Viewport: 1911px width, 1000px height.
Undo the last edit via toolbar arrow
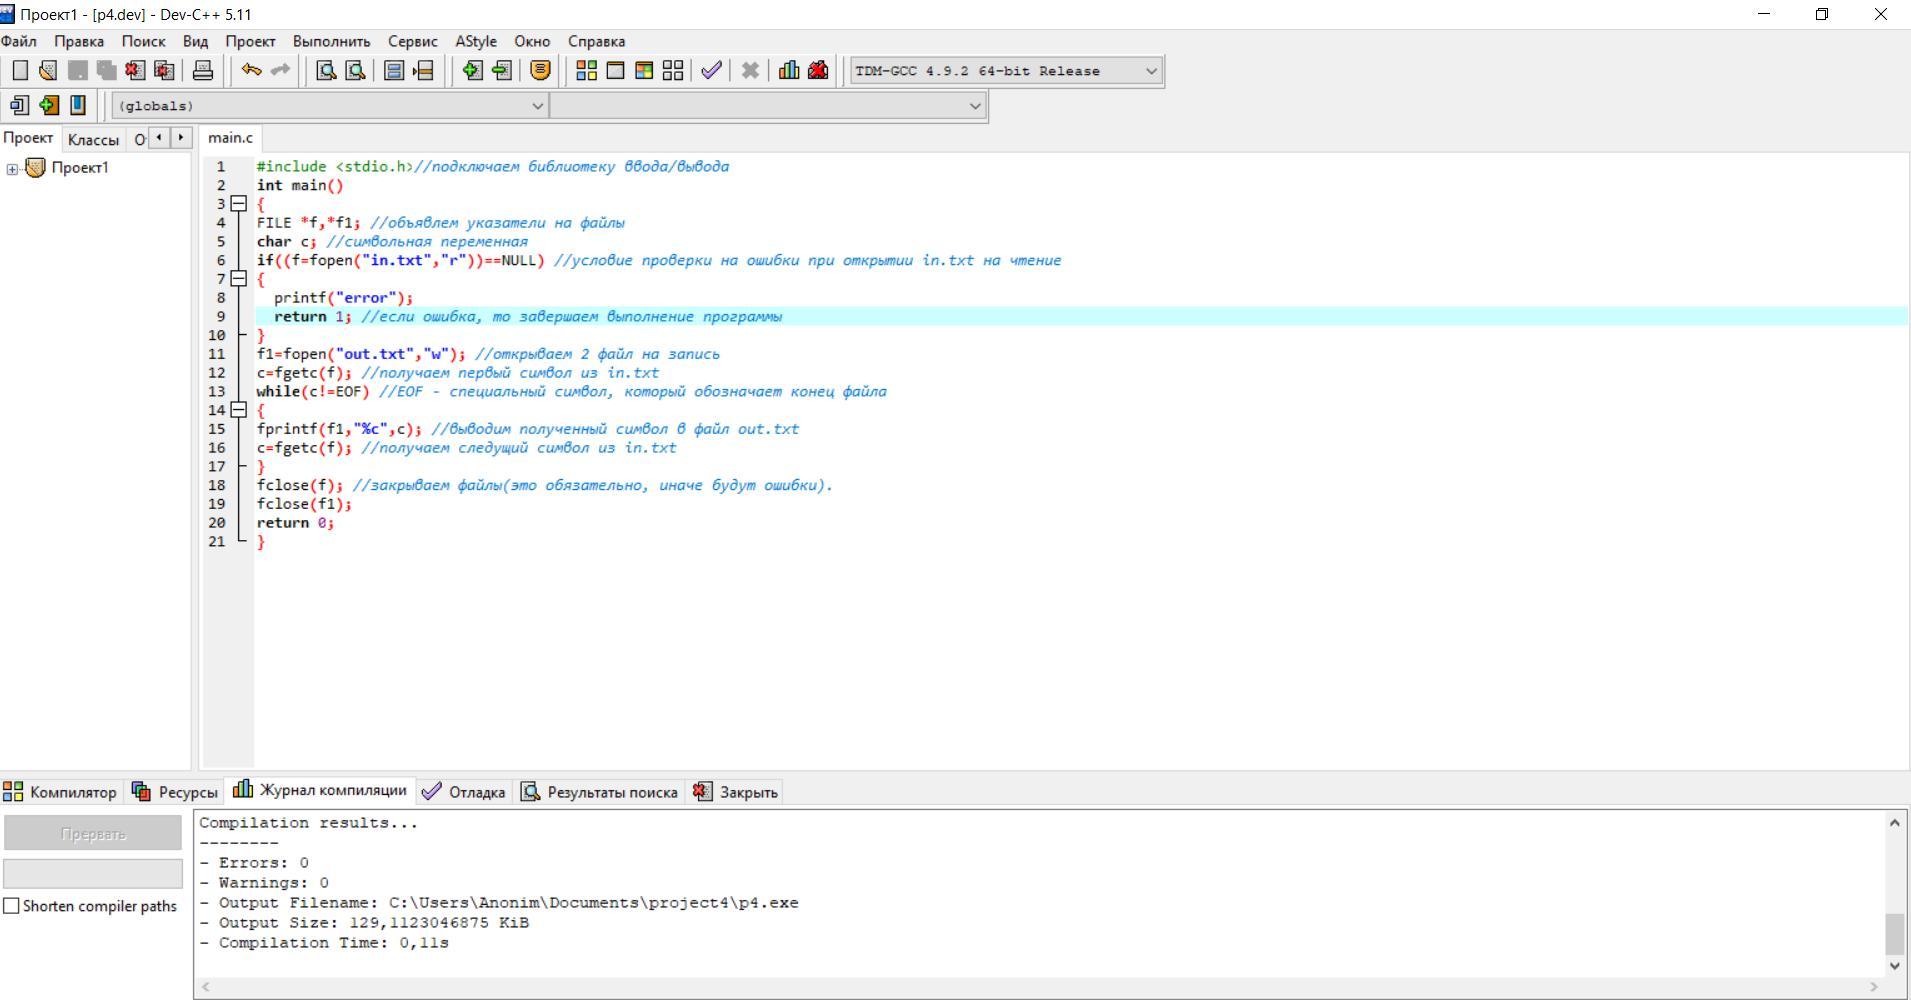pyautogui.click(x=251, y=70)
